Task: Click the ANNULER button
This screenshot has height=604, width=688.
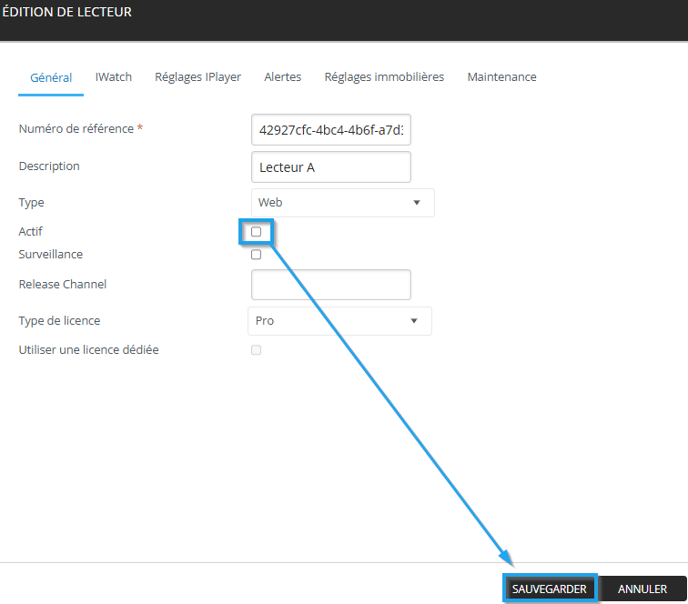Action: [642, 589]
